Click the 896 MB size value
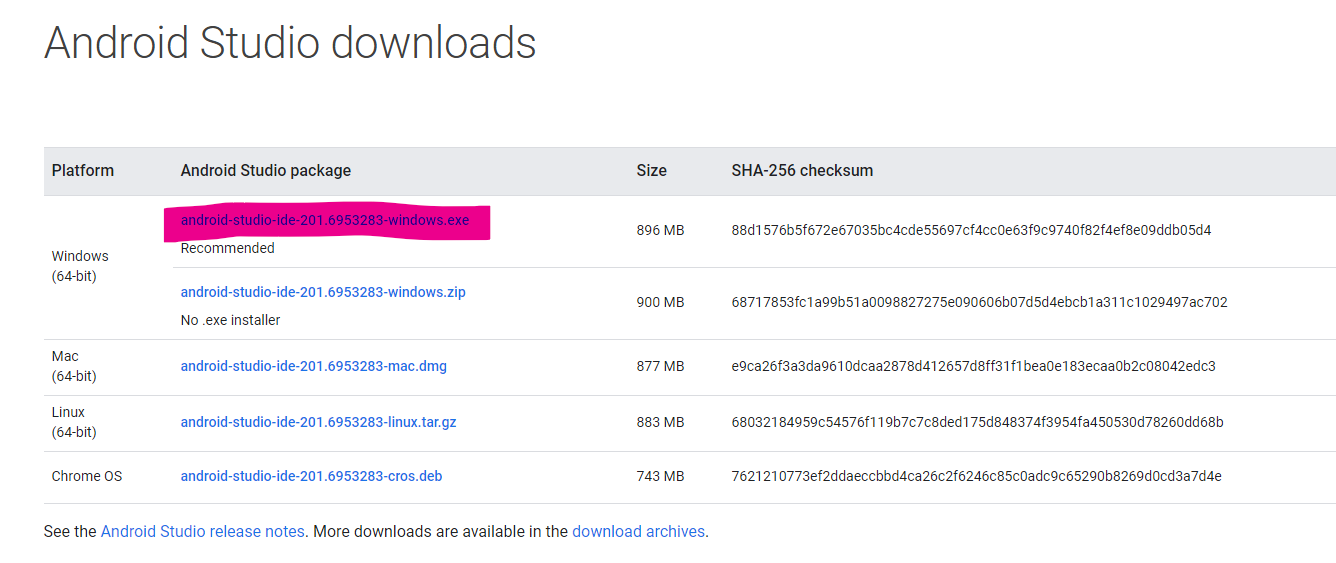 [660, 230]
